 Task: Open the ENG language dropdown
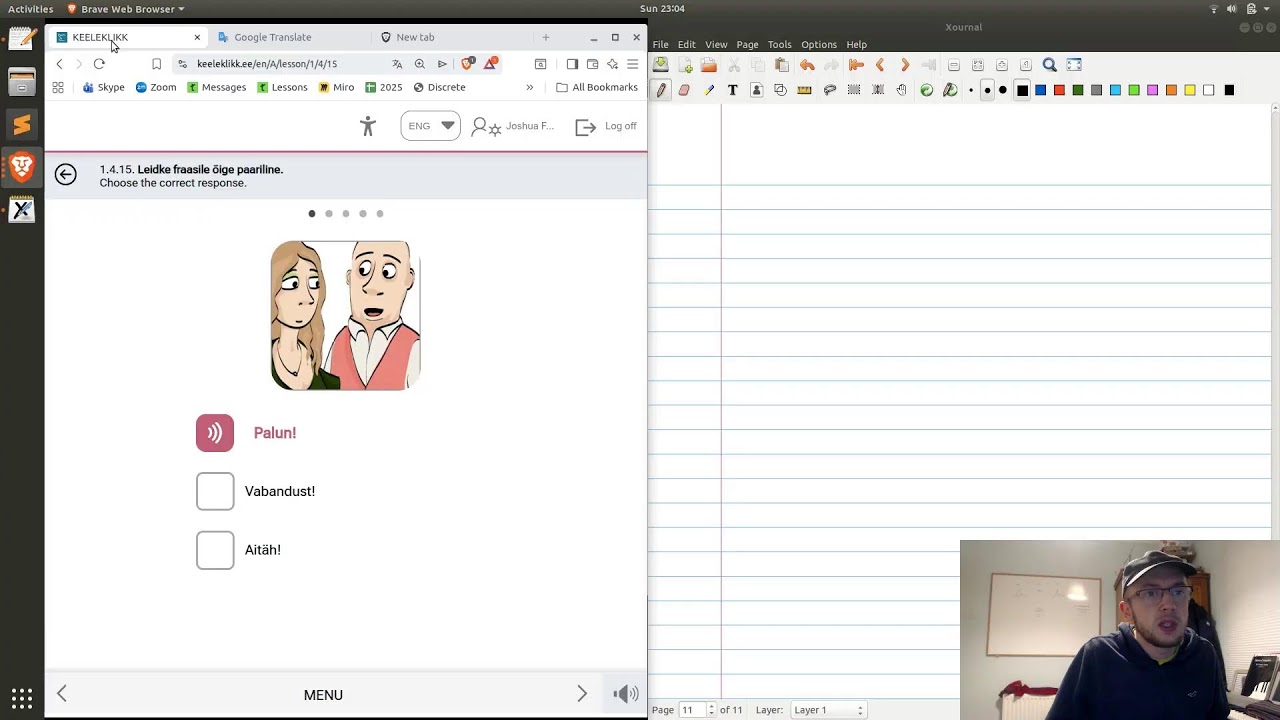430,126
